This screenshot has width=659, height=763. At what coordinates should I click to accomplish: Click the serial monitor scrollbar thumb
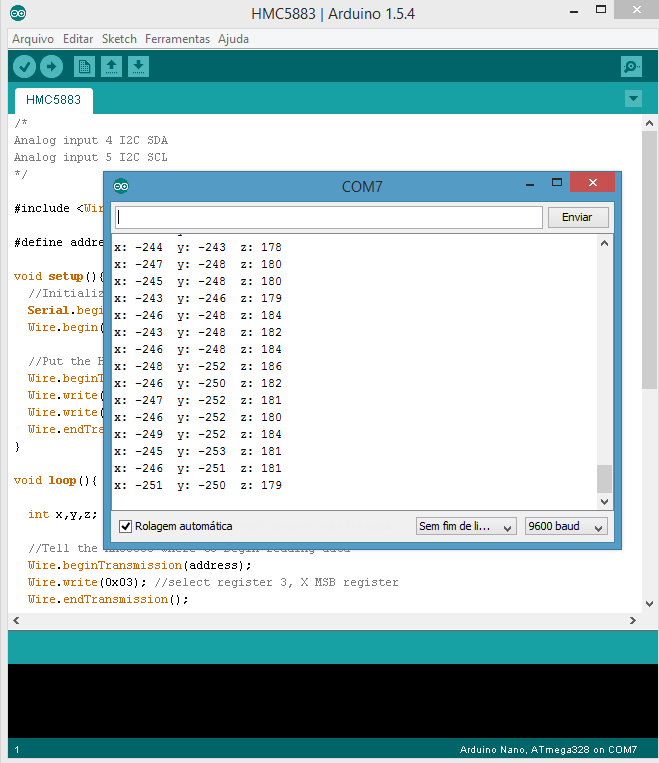point(604,479)
